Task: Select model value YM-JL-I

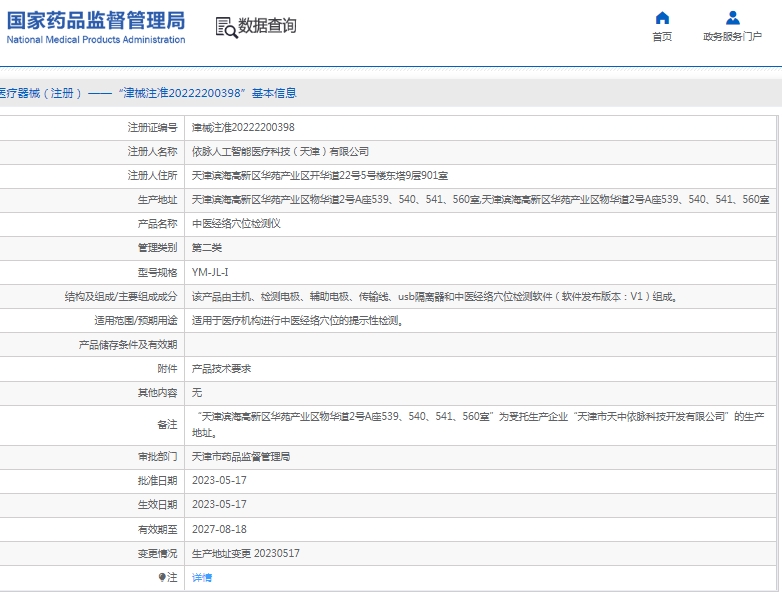Action: coord(210,272)
